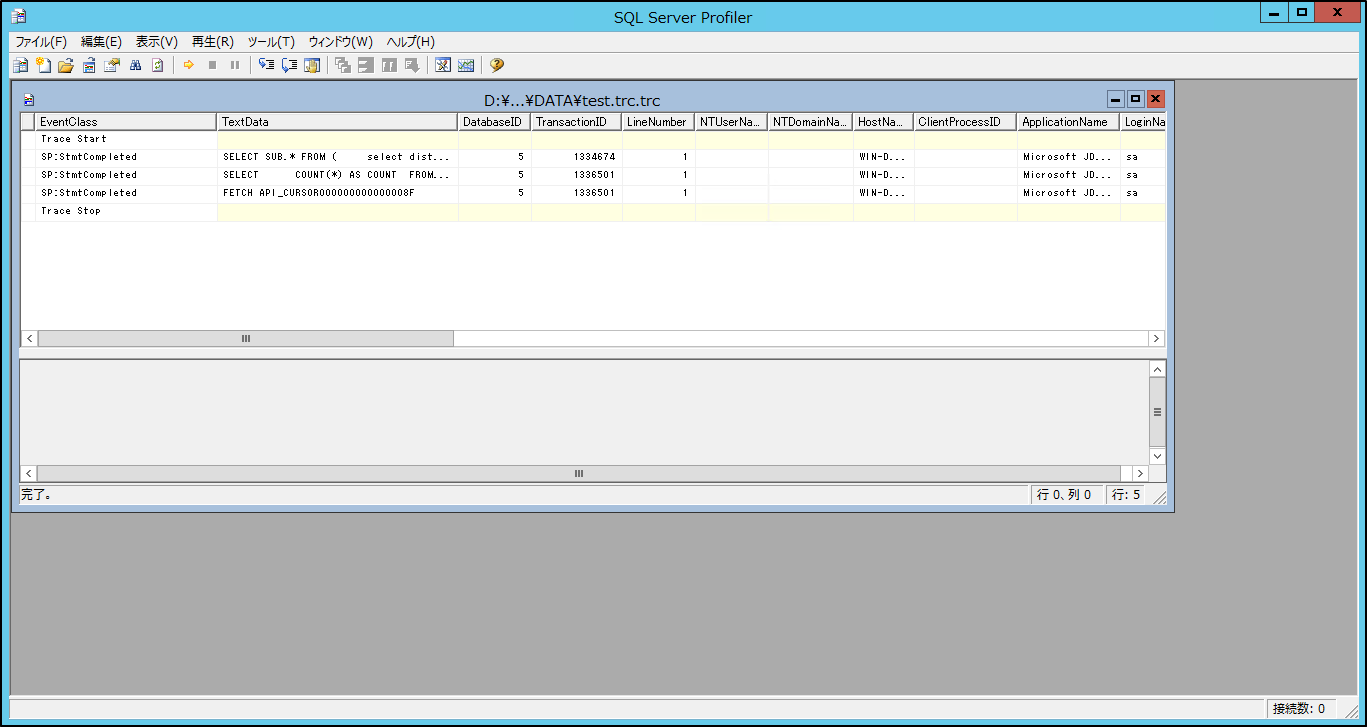Image resolution: width=1367 pixels, height=727 pixels.
Task: Click the trace grid's horizontal scrollbar thumb
Action: click(x=246, y=339)
